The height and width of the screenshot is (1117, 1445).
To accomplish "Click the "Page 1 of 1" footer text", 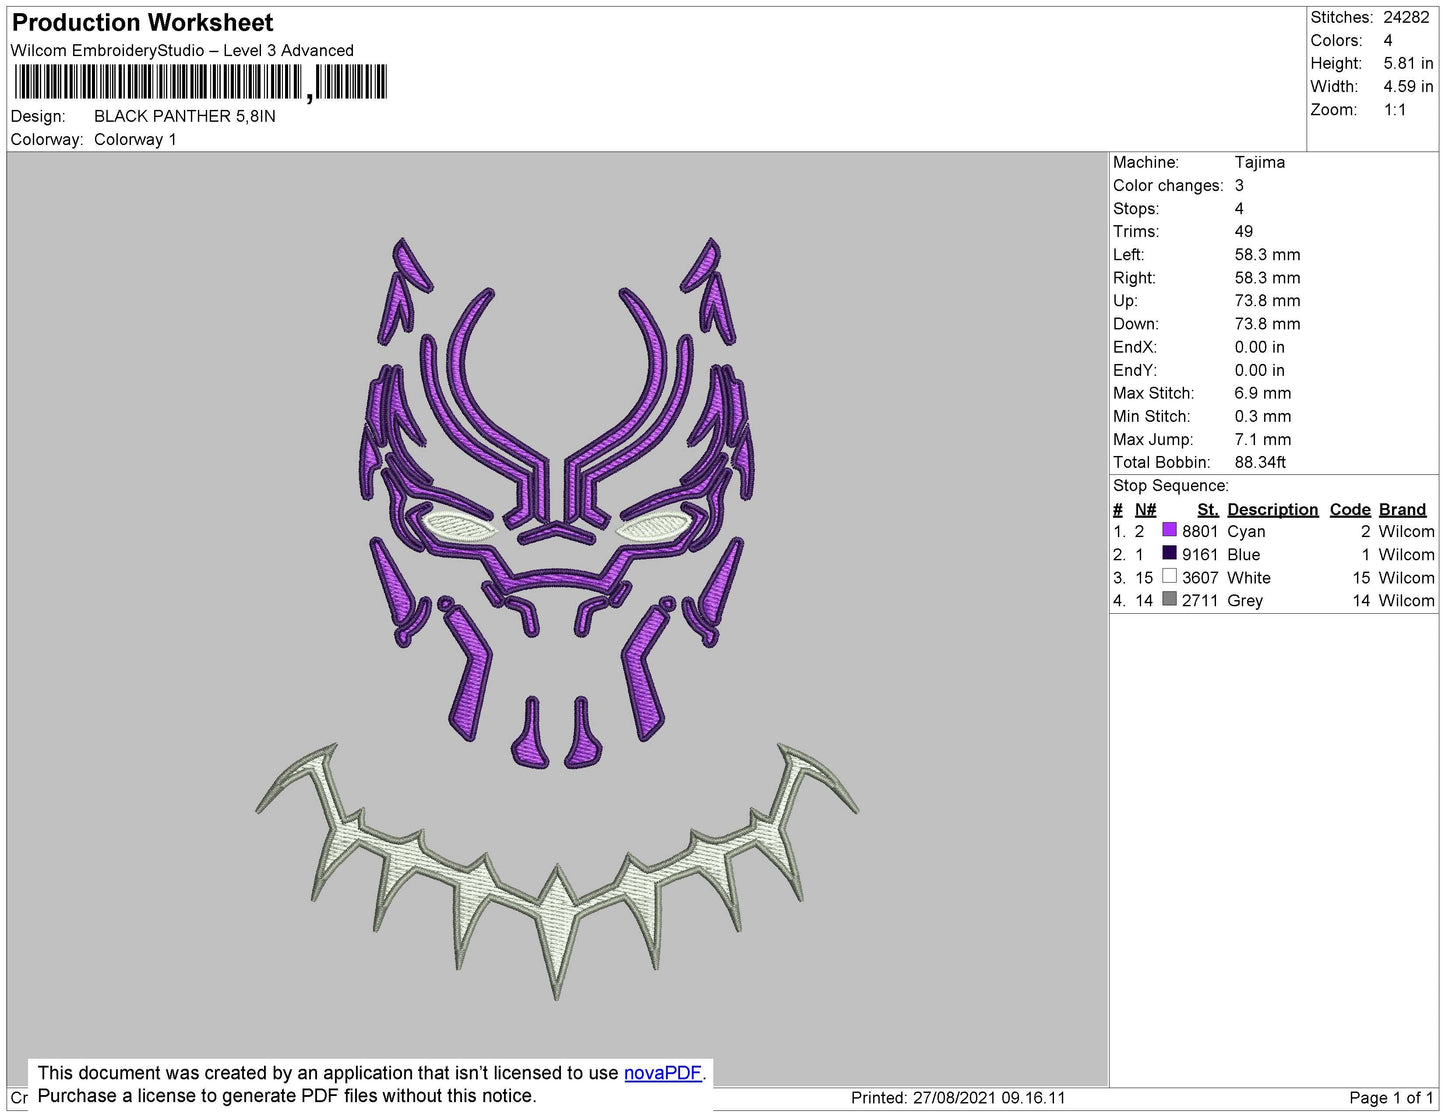I will click(1392, 1098).
